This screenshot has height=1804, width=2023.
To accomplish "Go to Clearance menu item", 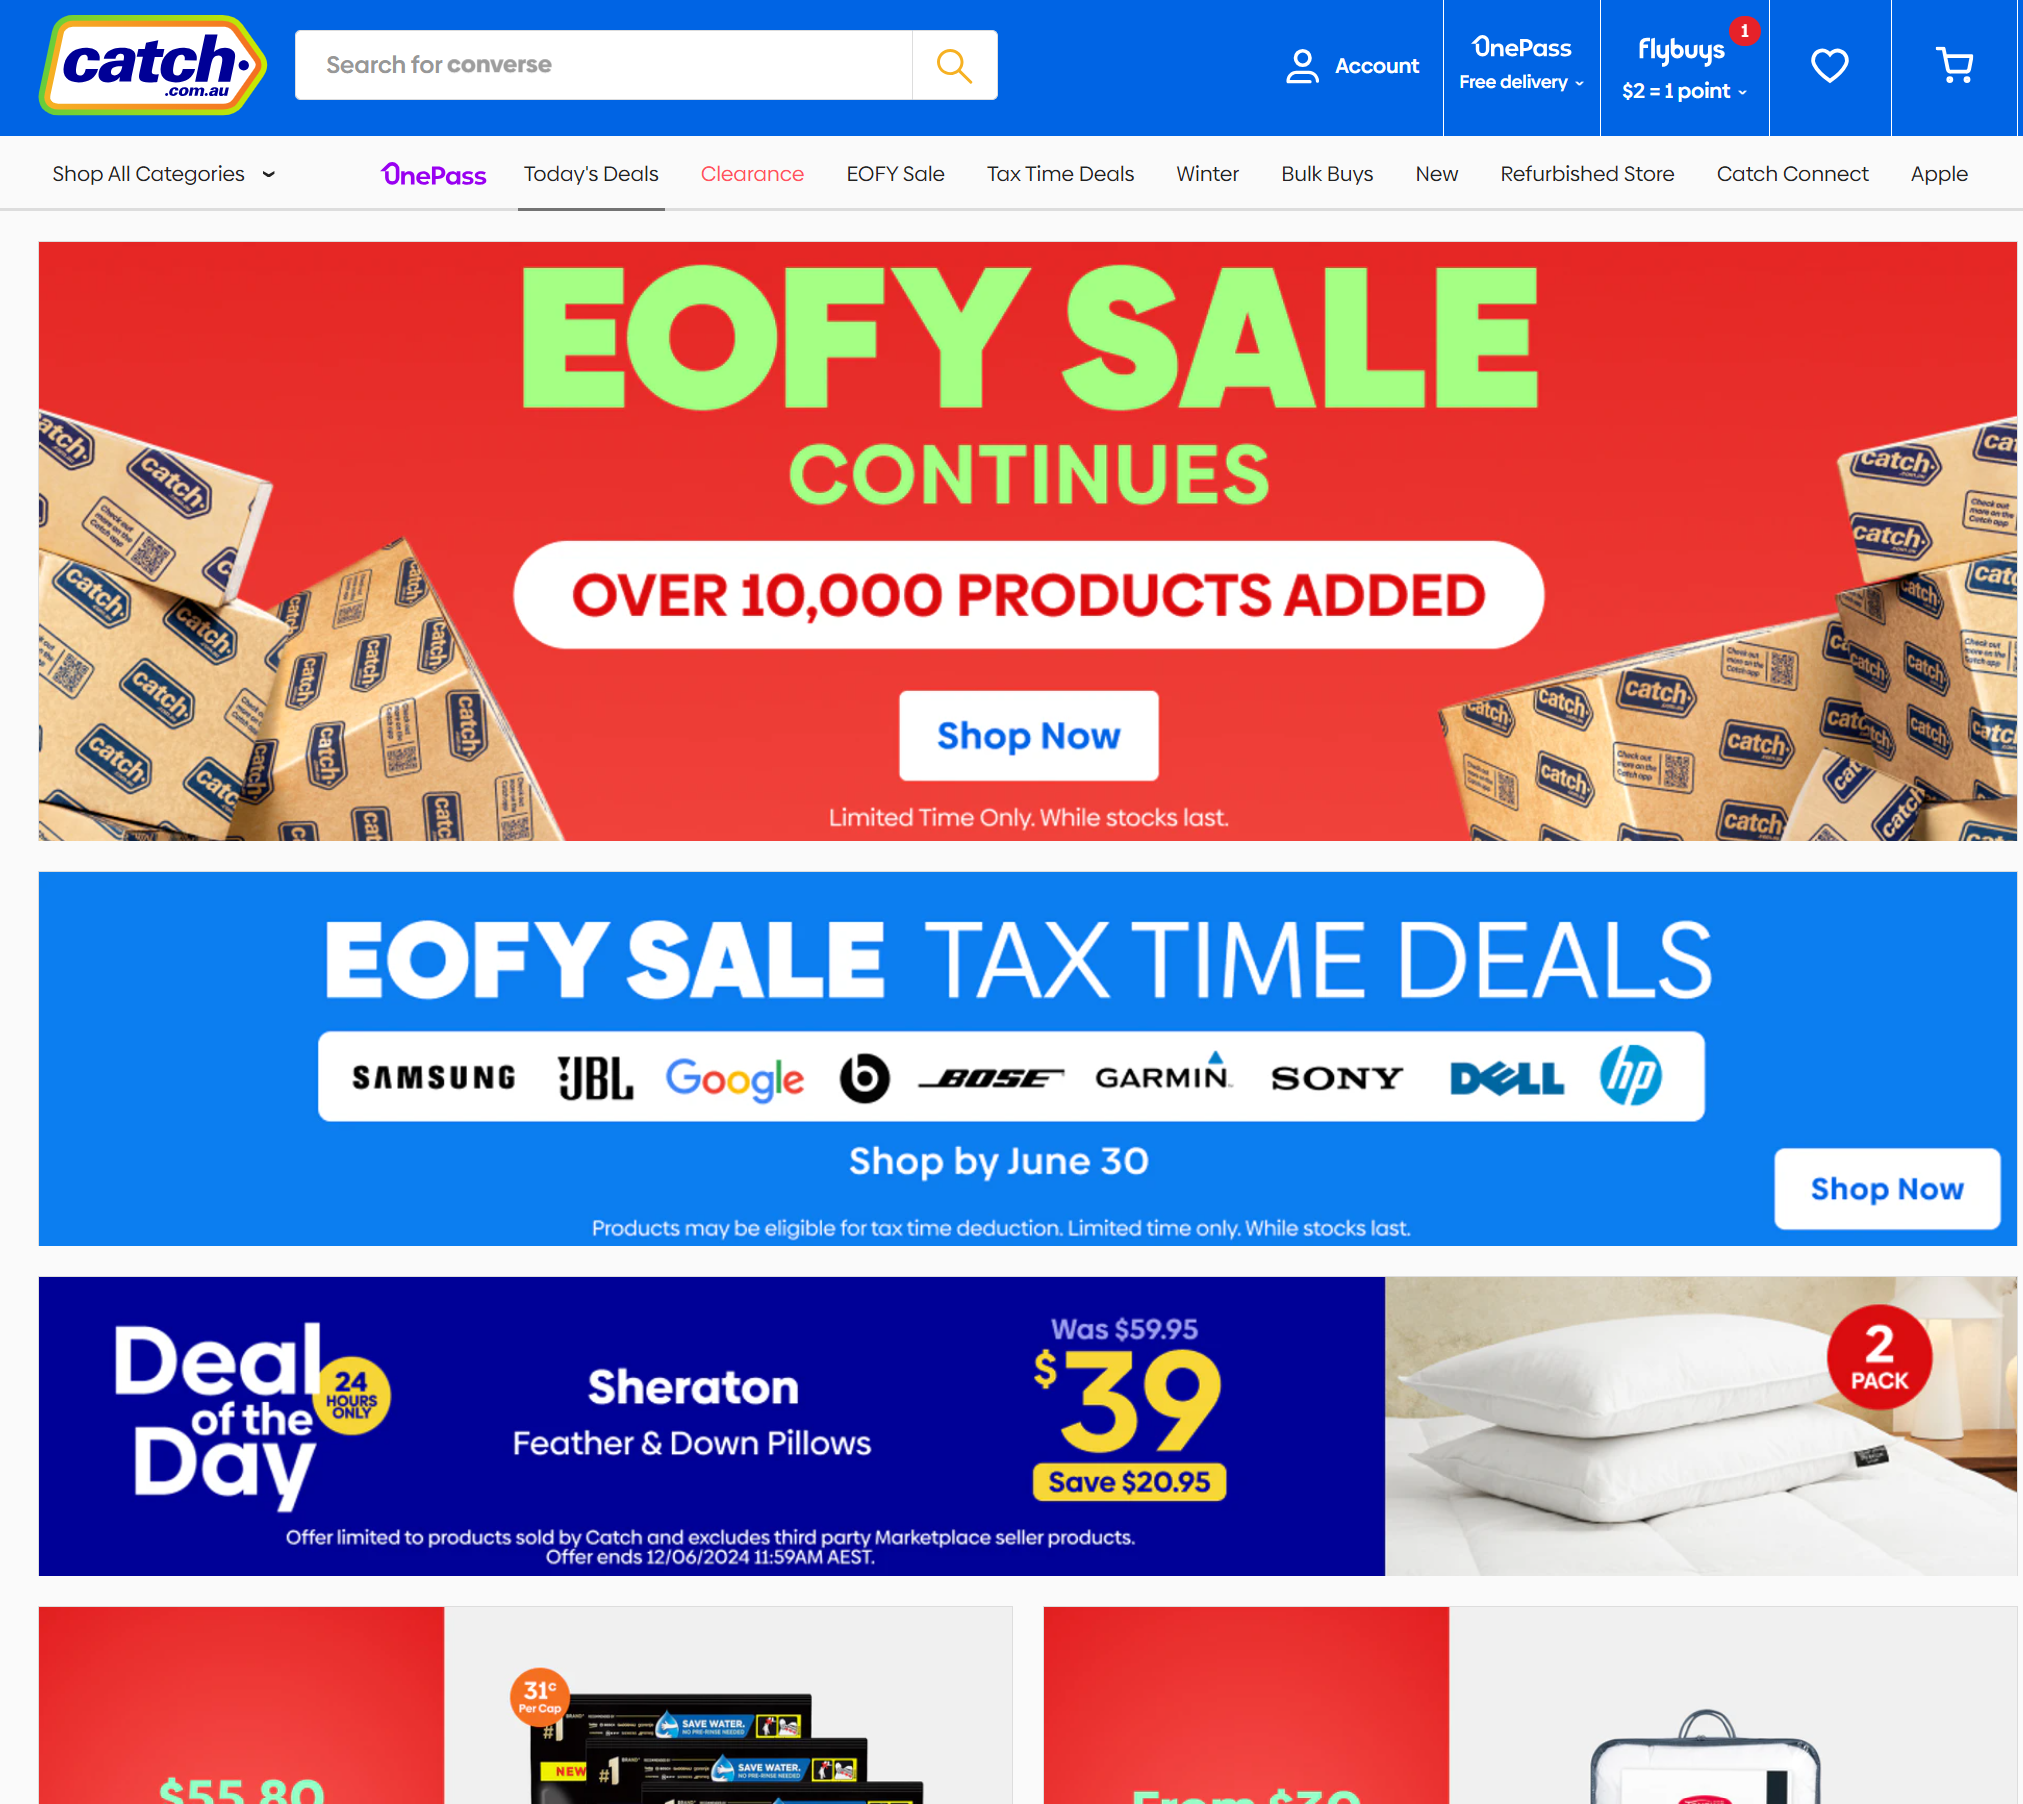I will (752, 174).
